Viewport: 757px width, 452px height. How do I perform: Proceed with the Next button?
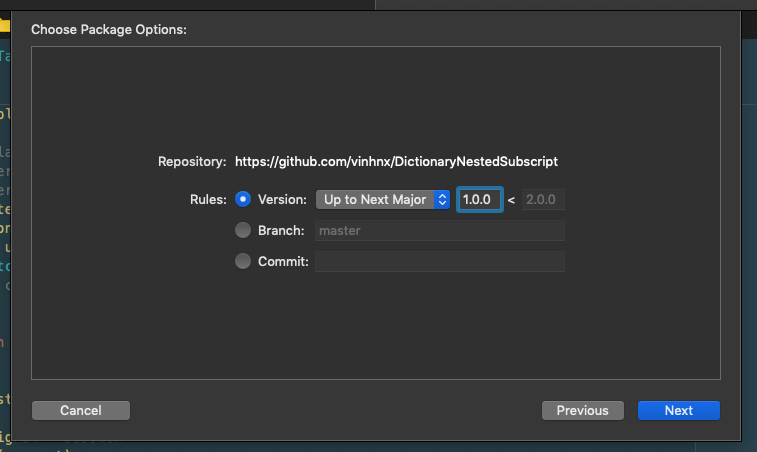[679, 410]
